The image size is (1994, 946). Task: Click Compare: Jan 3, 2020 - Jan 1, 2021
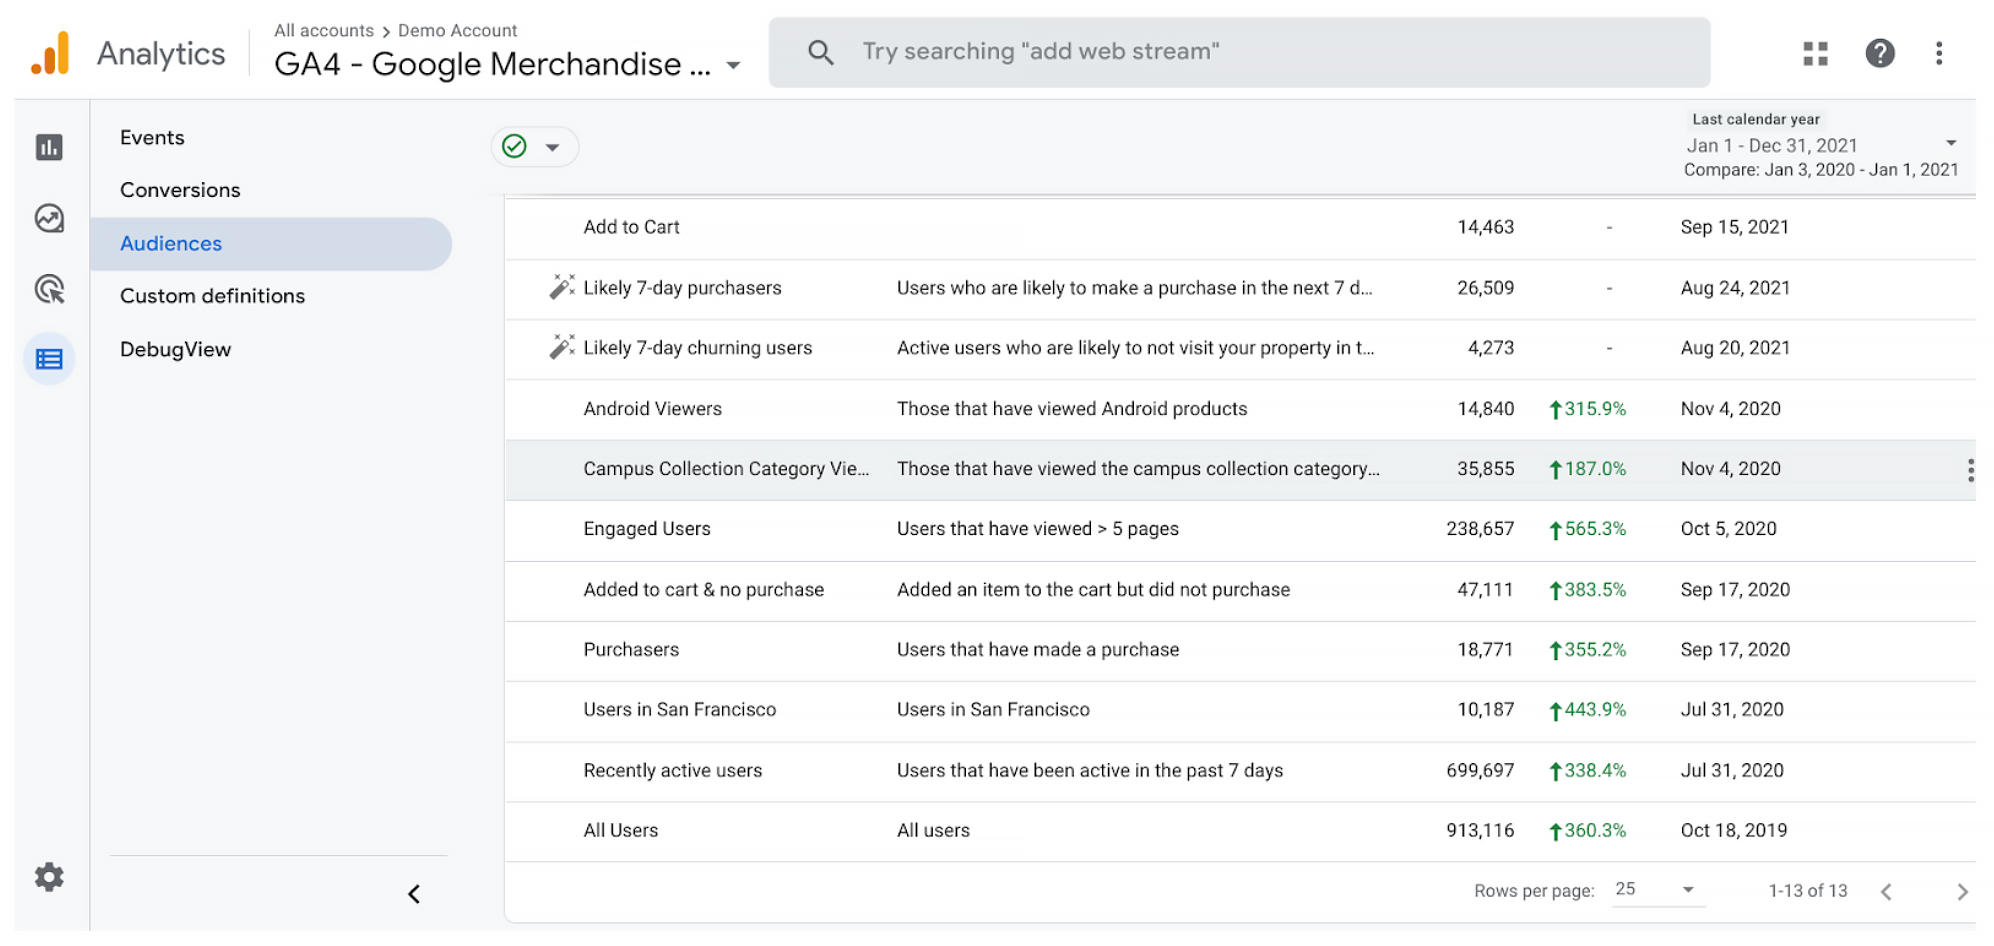pyautogui.click(x=1820, y=170)
